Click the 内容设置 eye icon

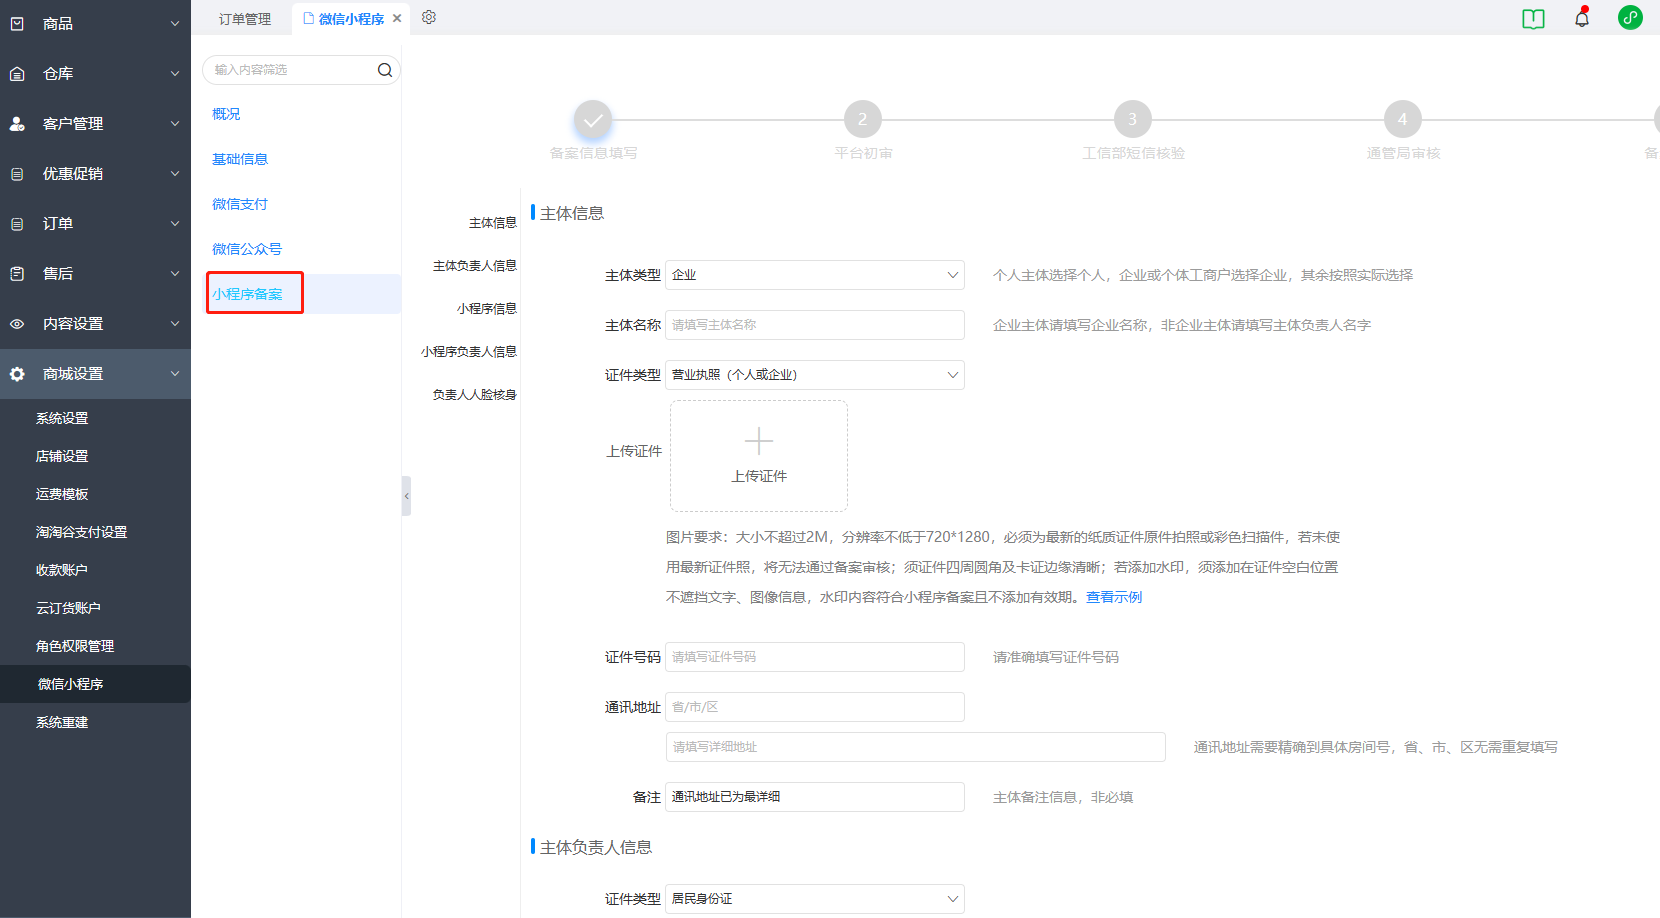tap(17, 323)
